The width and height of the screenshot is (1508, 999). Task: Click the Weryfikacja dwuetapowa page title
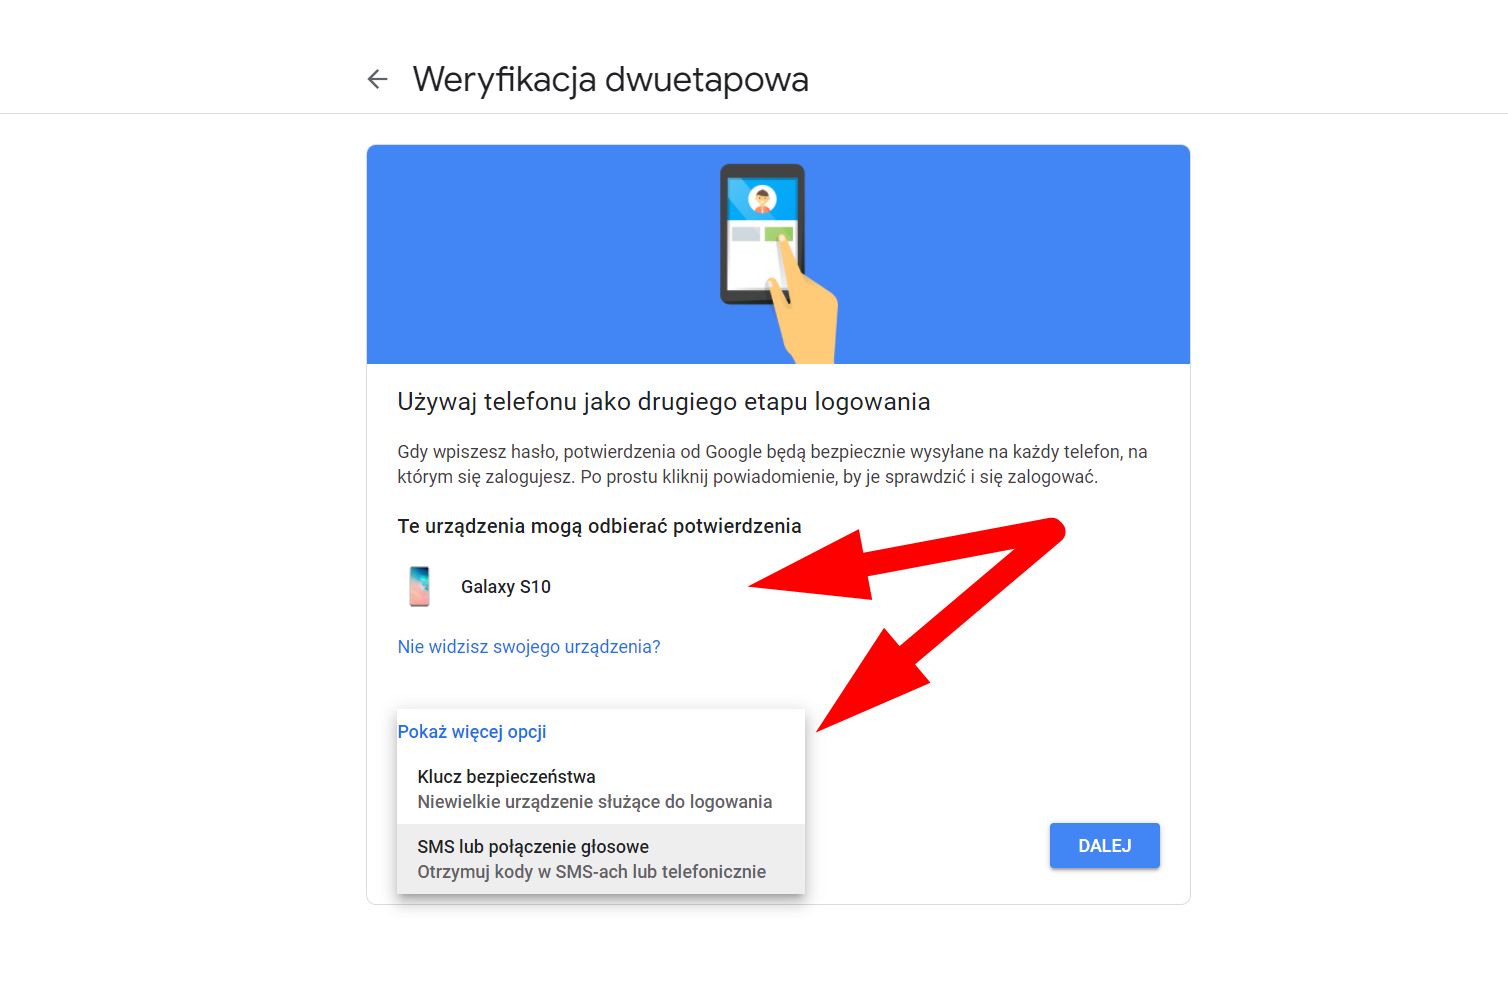coord(611,79)
